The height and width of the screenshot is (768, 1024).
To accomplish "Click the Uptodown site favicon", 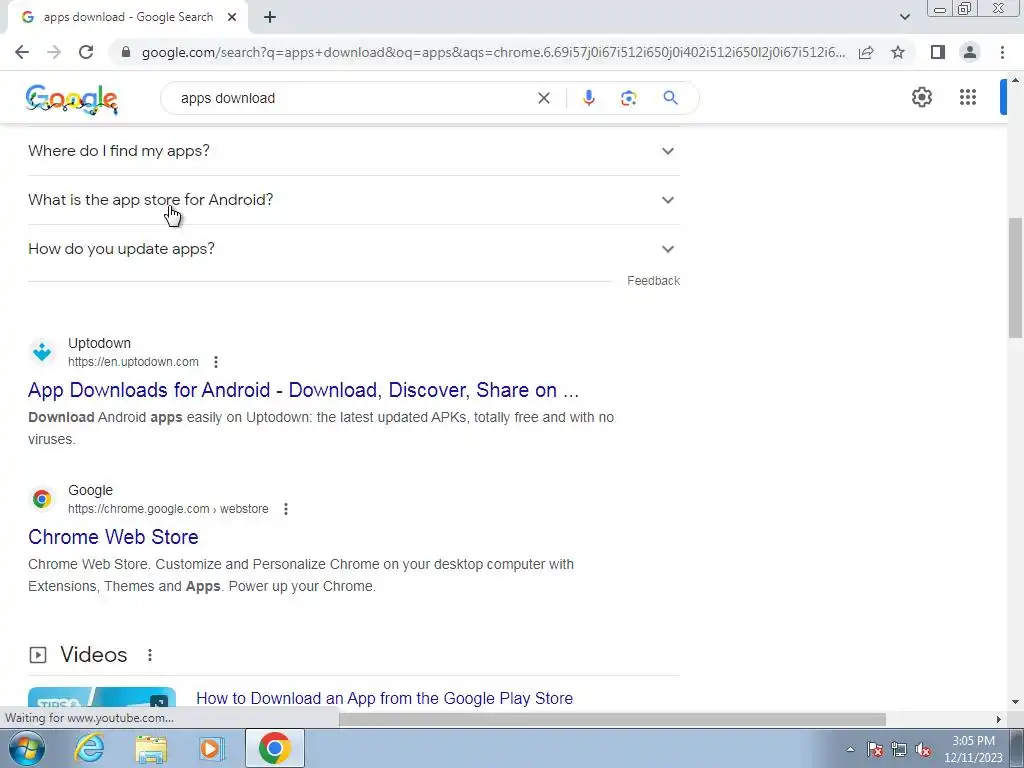I will click(x=42, y=352).
